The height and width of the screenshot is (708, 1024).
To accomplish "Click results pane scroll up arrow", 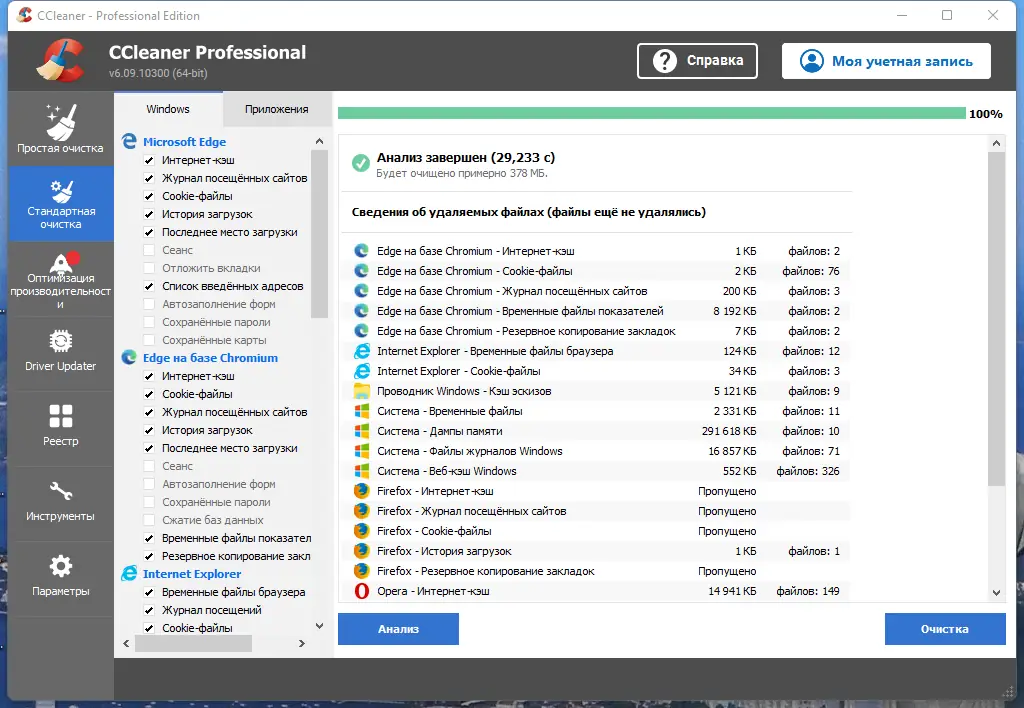I will pyautogui.click(x=996, y=143).
